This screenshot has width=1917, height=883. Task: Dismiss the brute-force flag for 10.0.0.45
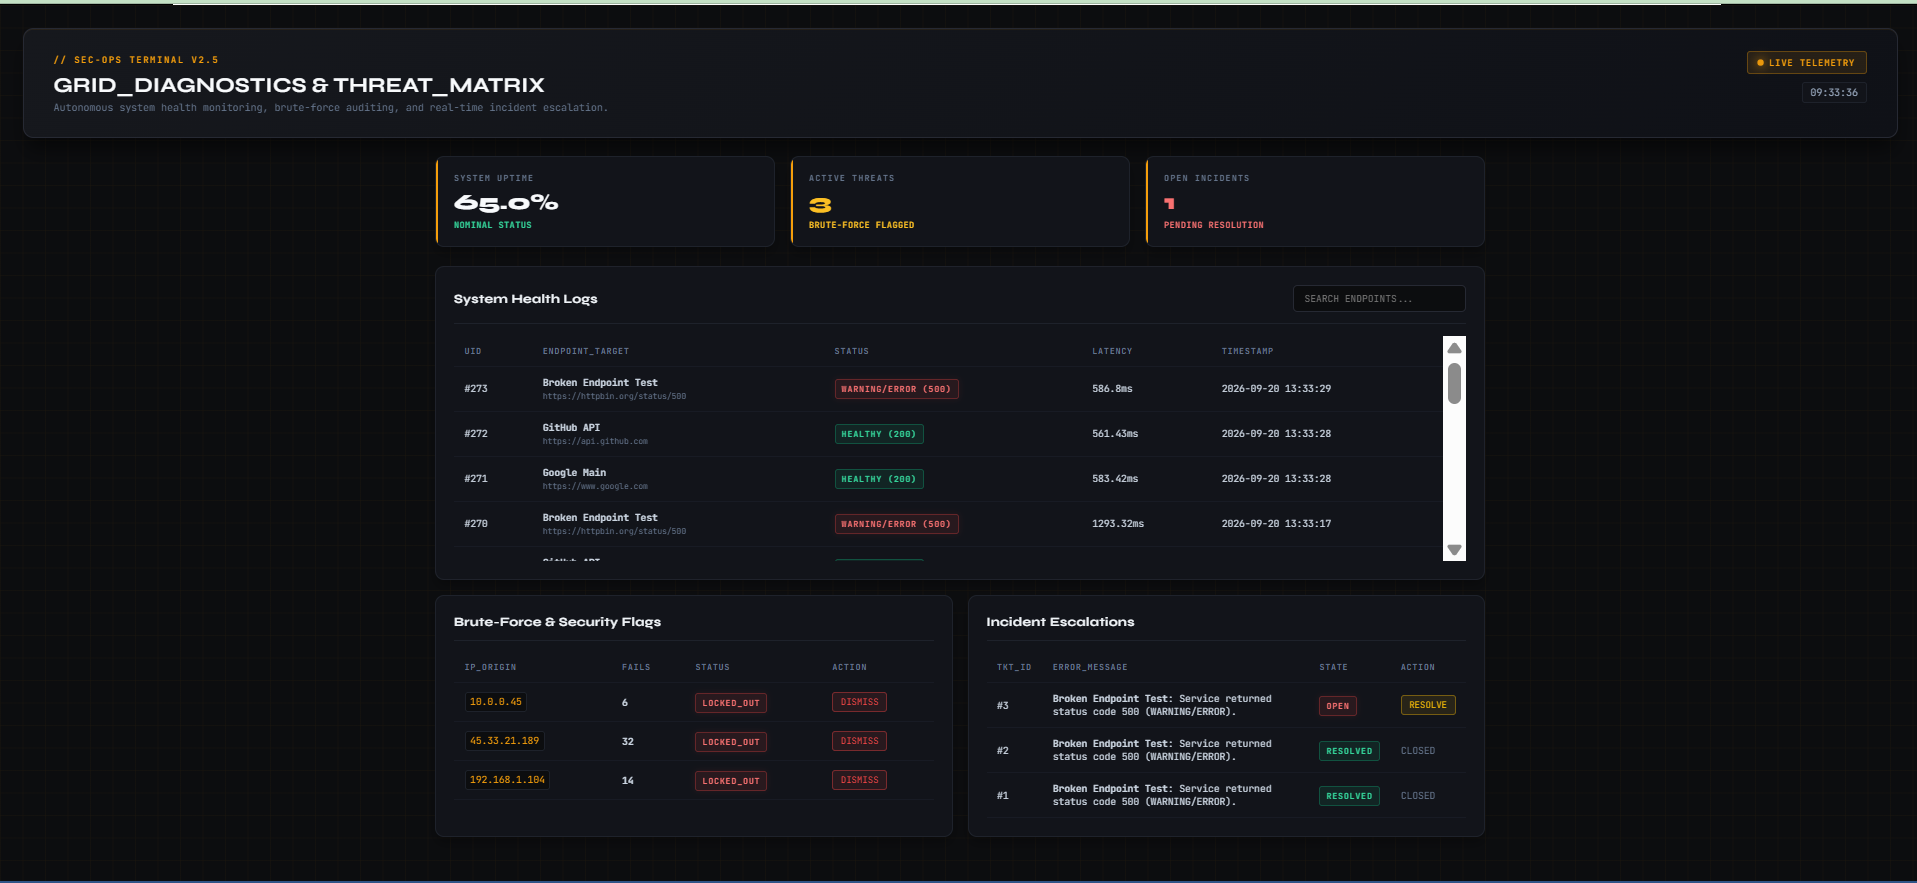(x=859, y=702)
